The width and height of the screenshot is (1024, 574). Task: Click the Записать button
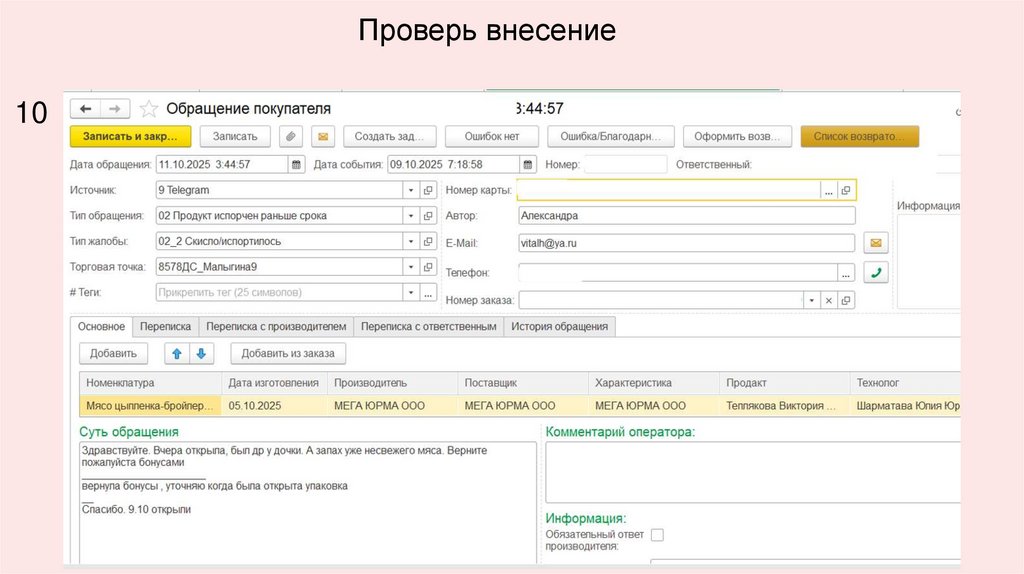pyautogui.click(x=235, y=136)
